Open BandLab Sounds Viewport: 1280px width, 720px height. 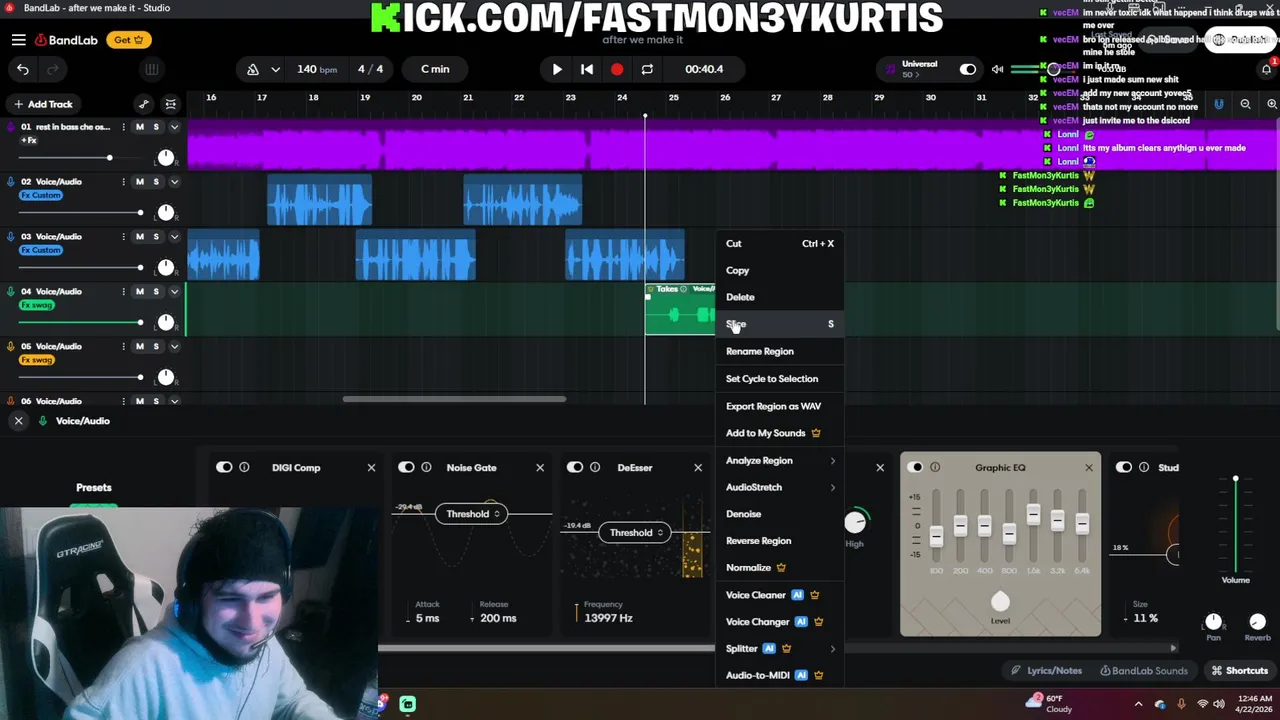tap(1143, 671)
